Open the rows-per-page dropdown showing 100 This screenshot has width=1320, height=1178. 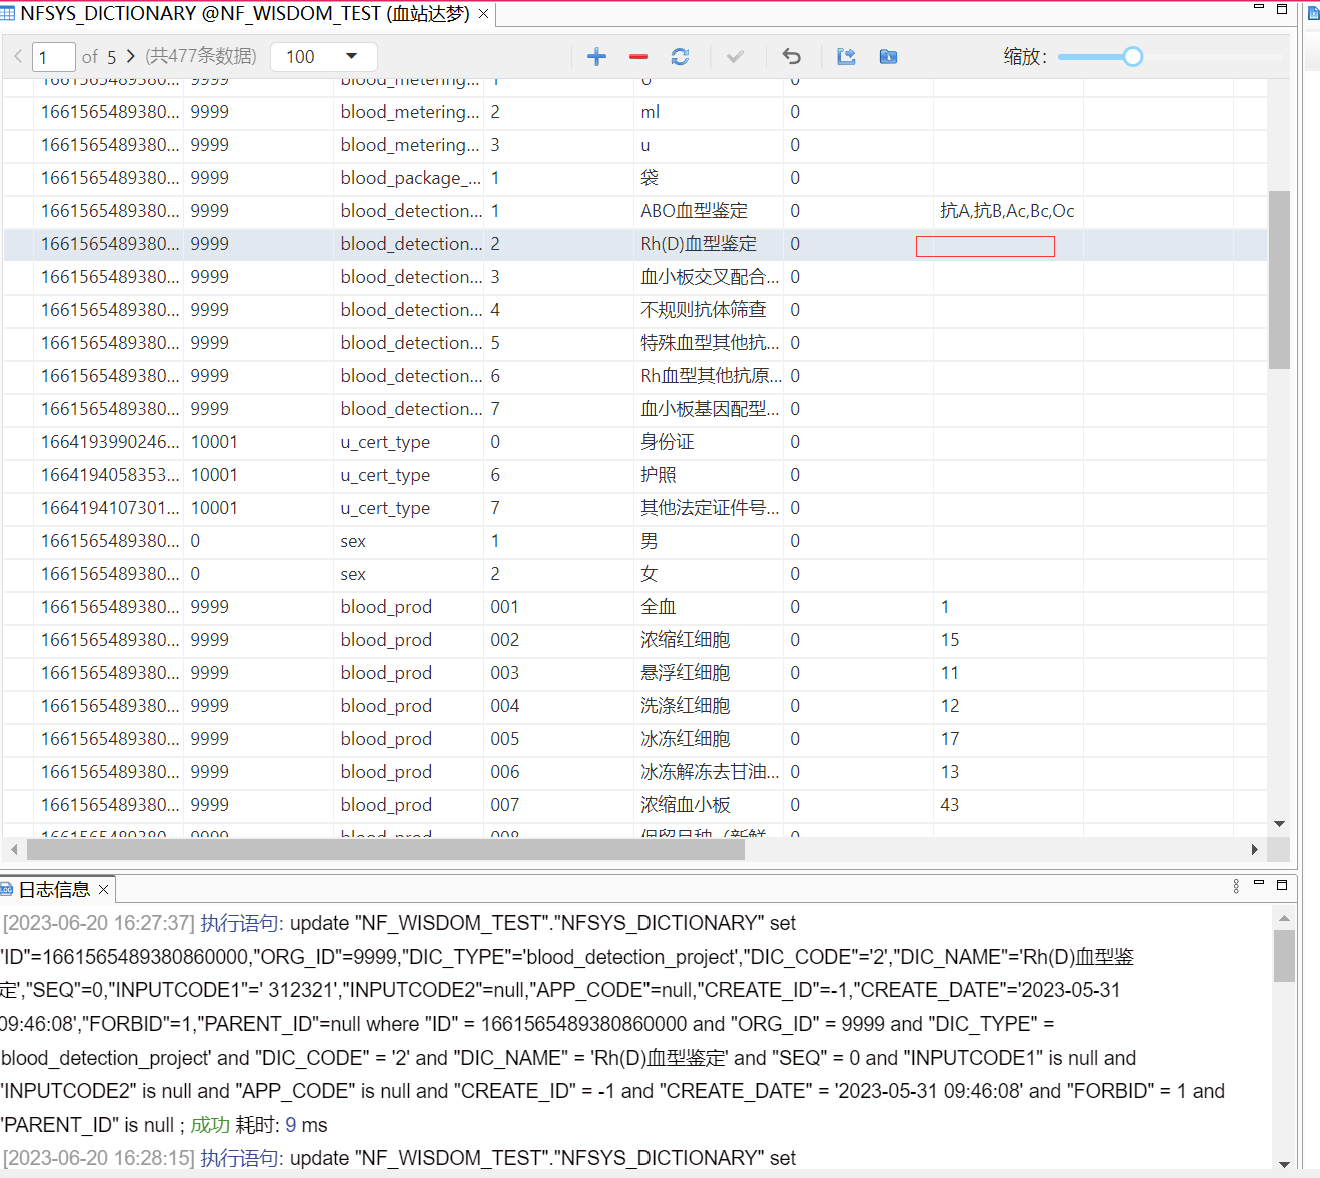click(323, 57)
